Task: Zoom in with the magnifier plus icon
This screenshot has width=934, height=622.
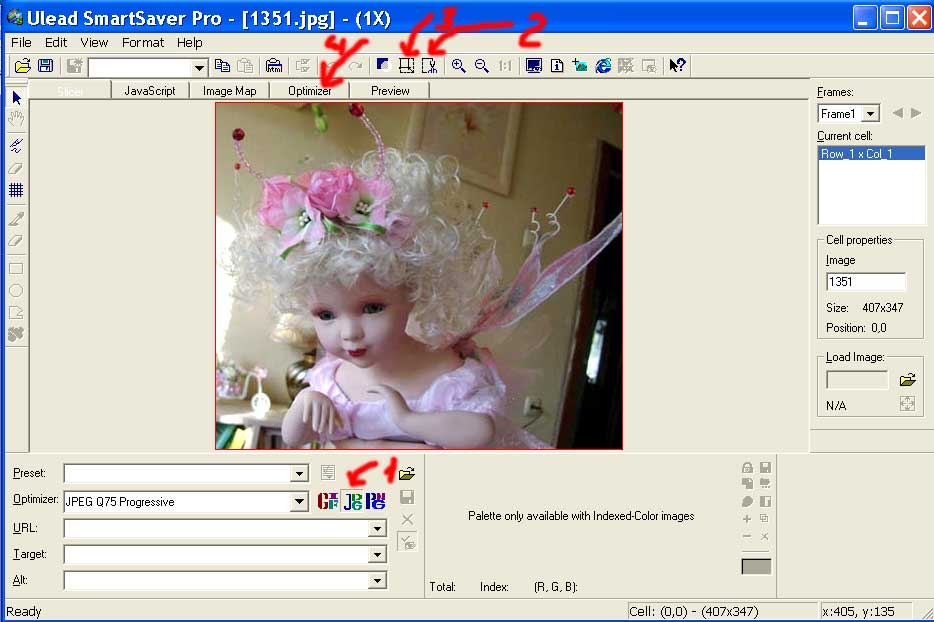Action: click(458, 66)
